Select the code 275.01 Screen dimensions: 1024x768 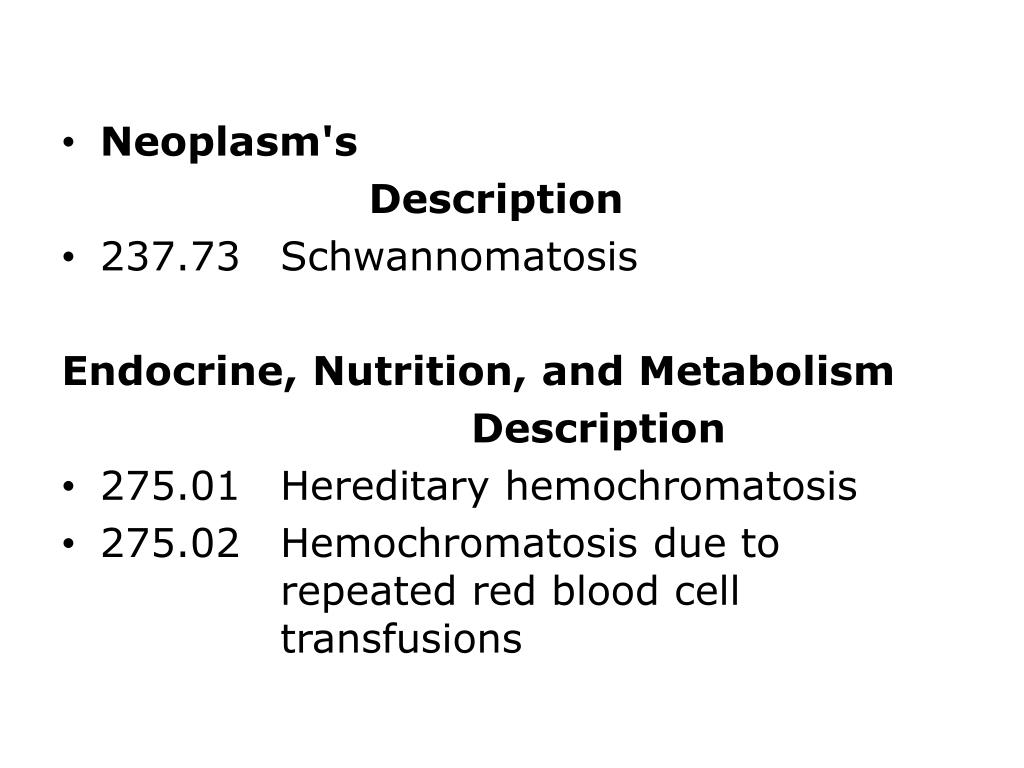click(170, 487)
